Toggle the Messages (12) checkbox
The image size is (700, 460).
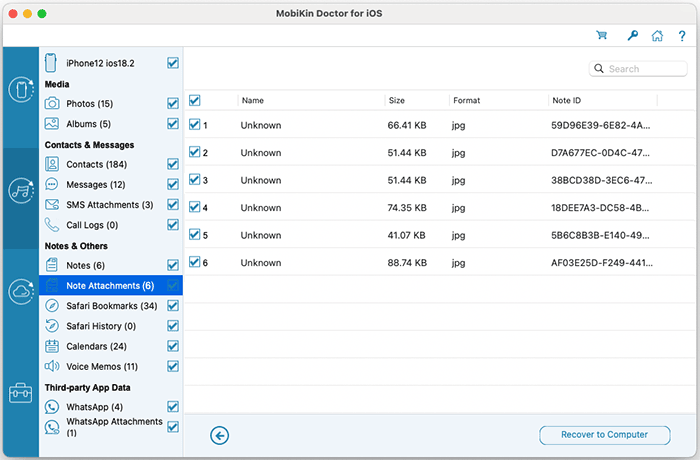tap(173, 184)
